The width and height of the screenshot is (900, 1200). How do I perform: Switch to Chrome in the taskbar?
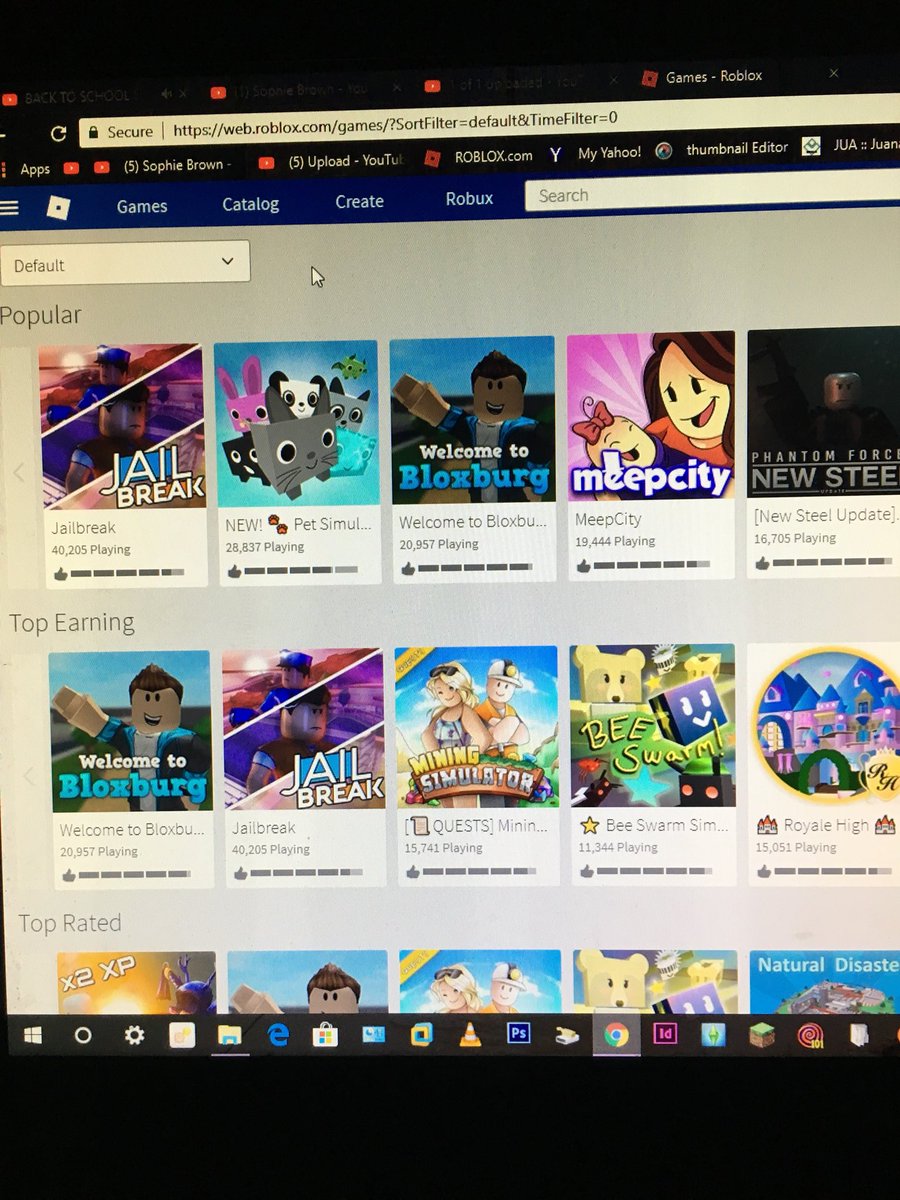(616, 1034)
